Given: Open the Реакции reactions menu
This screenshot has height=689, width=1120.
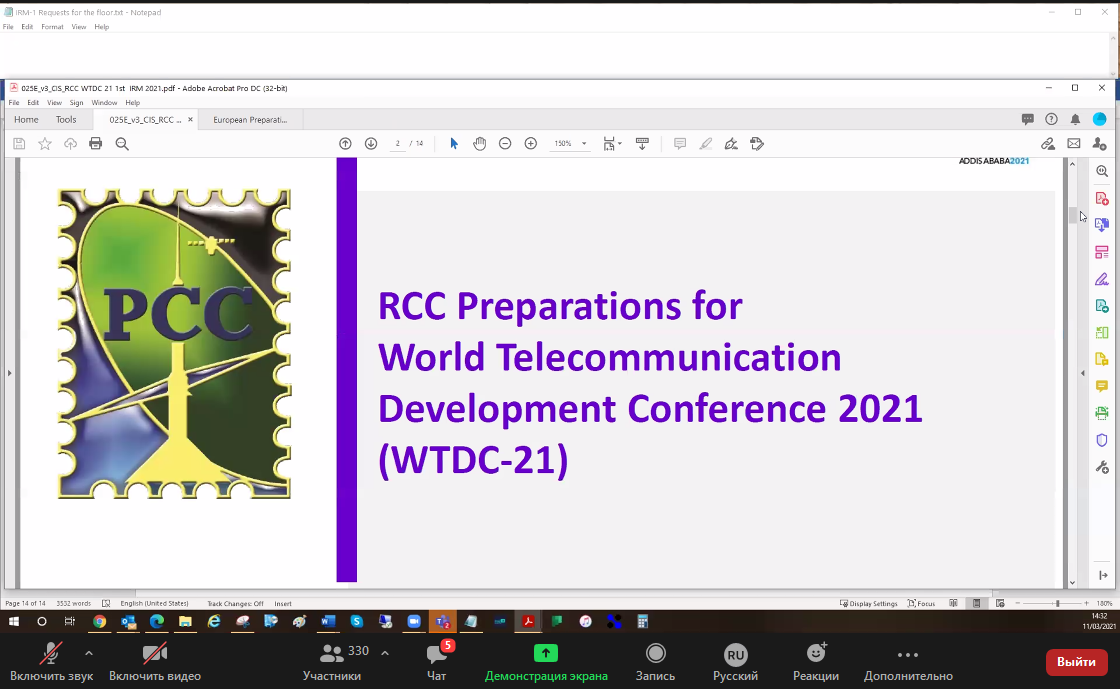Looking at the screenshot, I should pyautogui.click(x=816, y=662).
